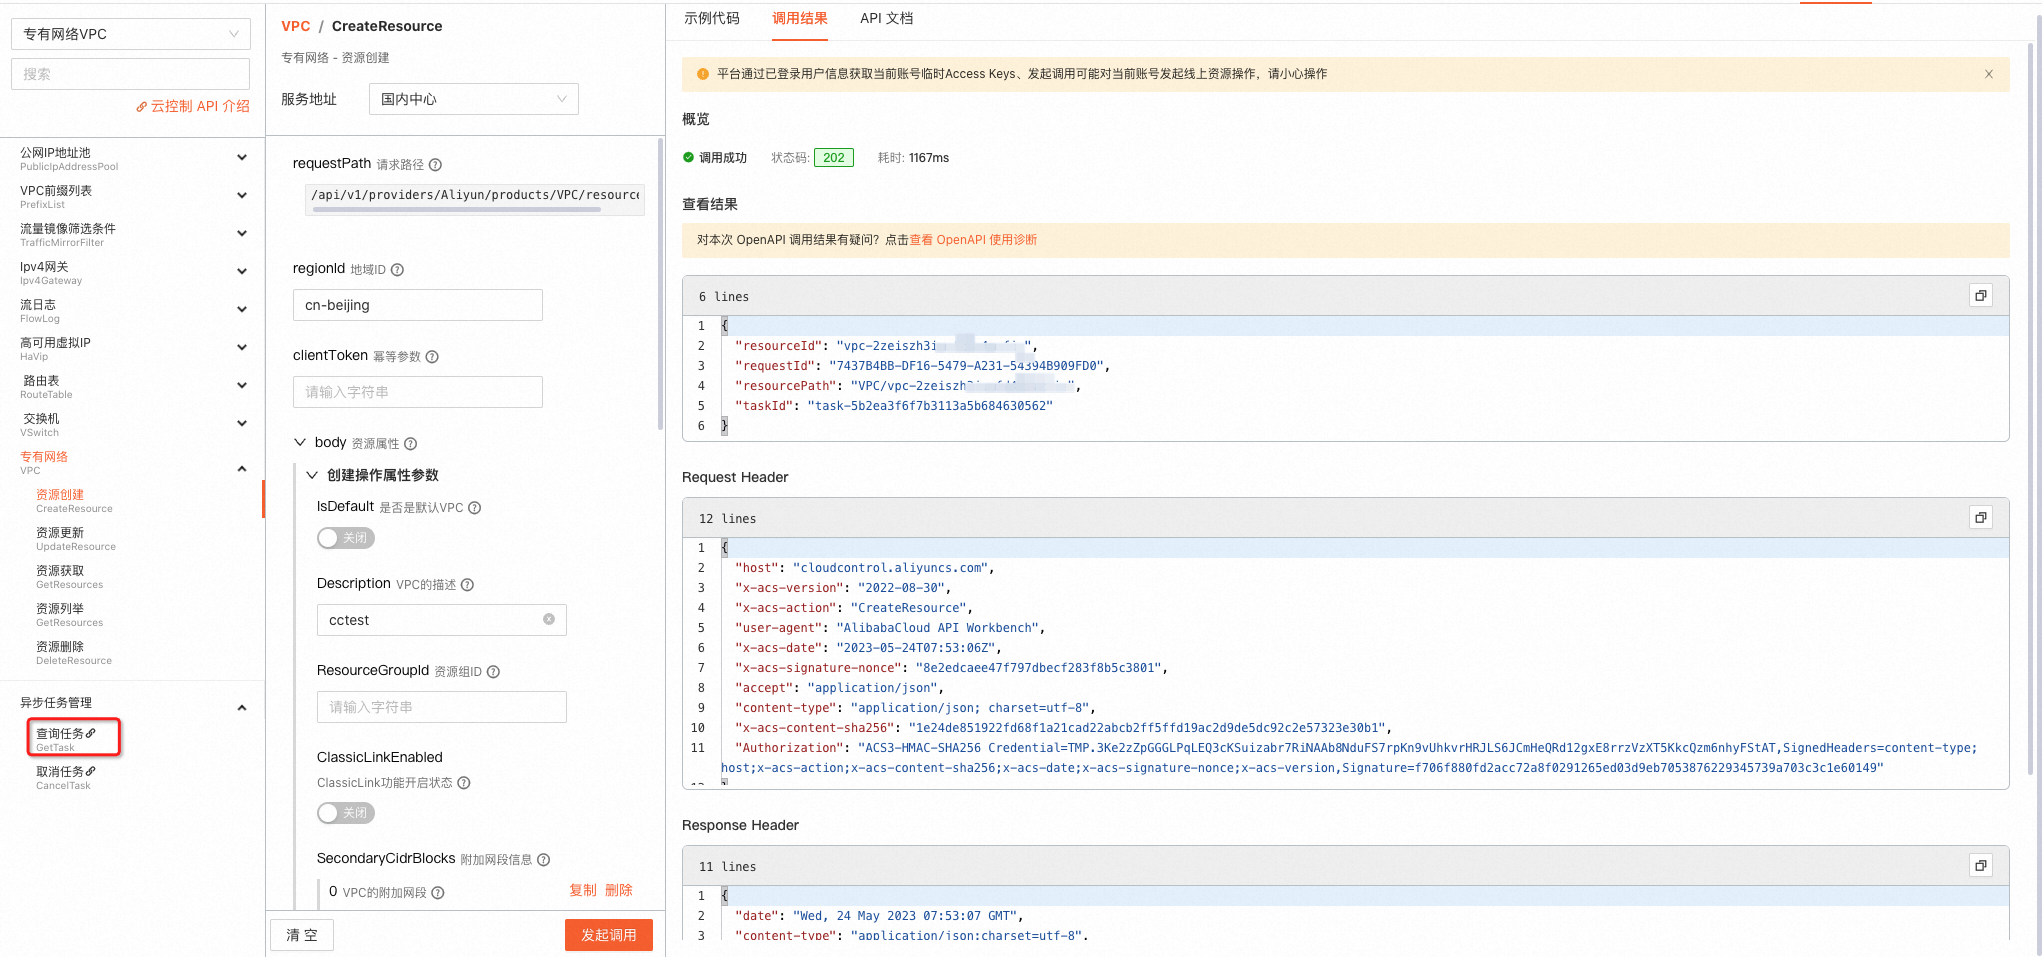Copy the 6 lines result JSON
Screen dimensions: 2042x957
point(1981,295)
